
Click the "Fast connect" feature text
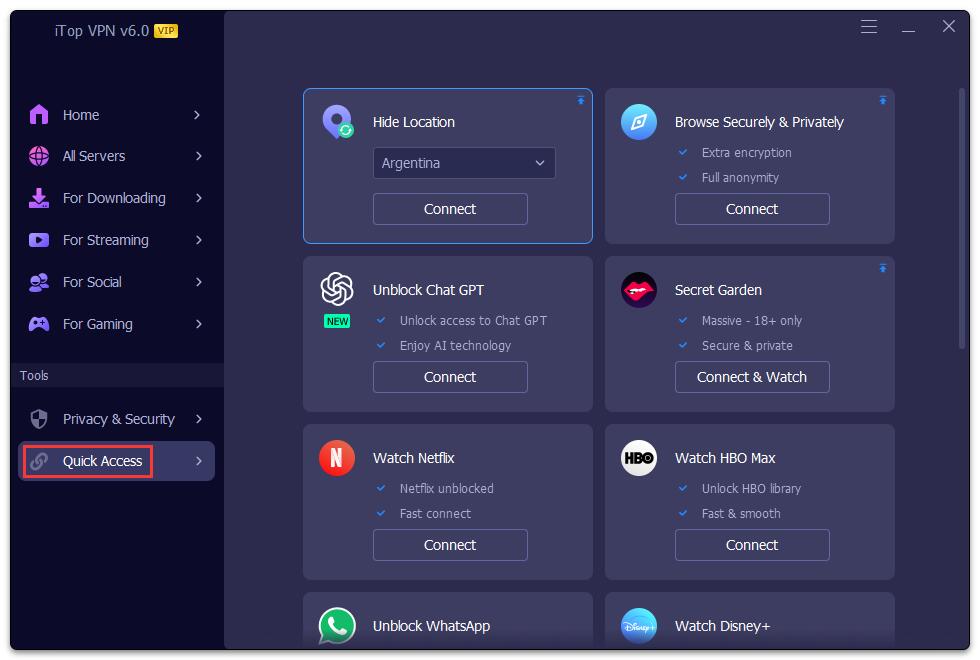(435, 514)
